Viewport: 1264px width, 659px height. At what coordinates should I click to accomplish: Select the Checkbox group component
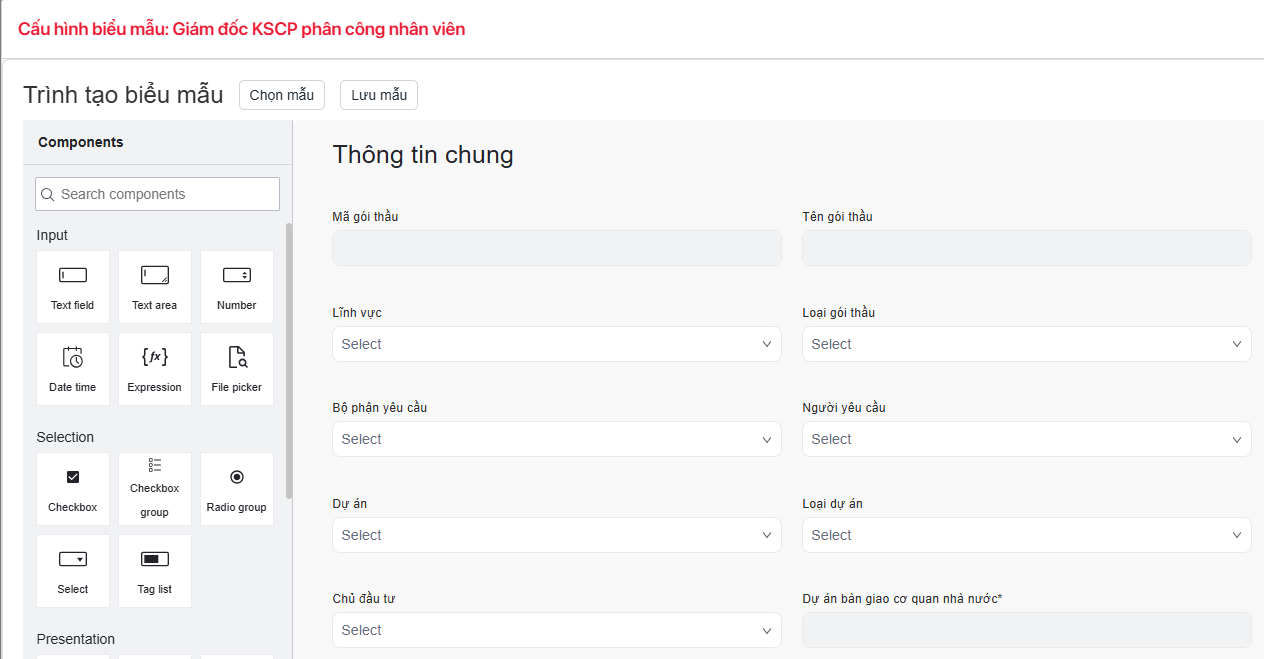(x=155, y=489)
